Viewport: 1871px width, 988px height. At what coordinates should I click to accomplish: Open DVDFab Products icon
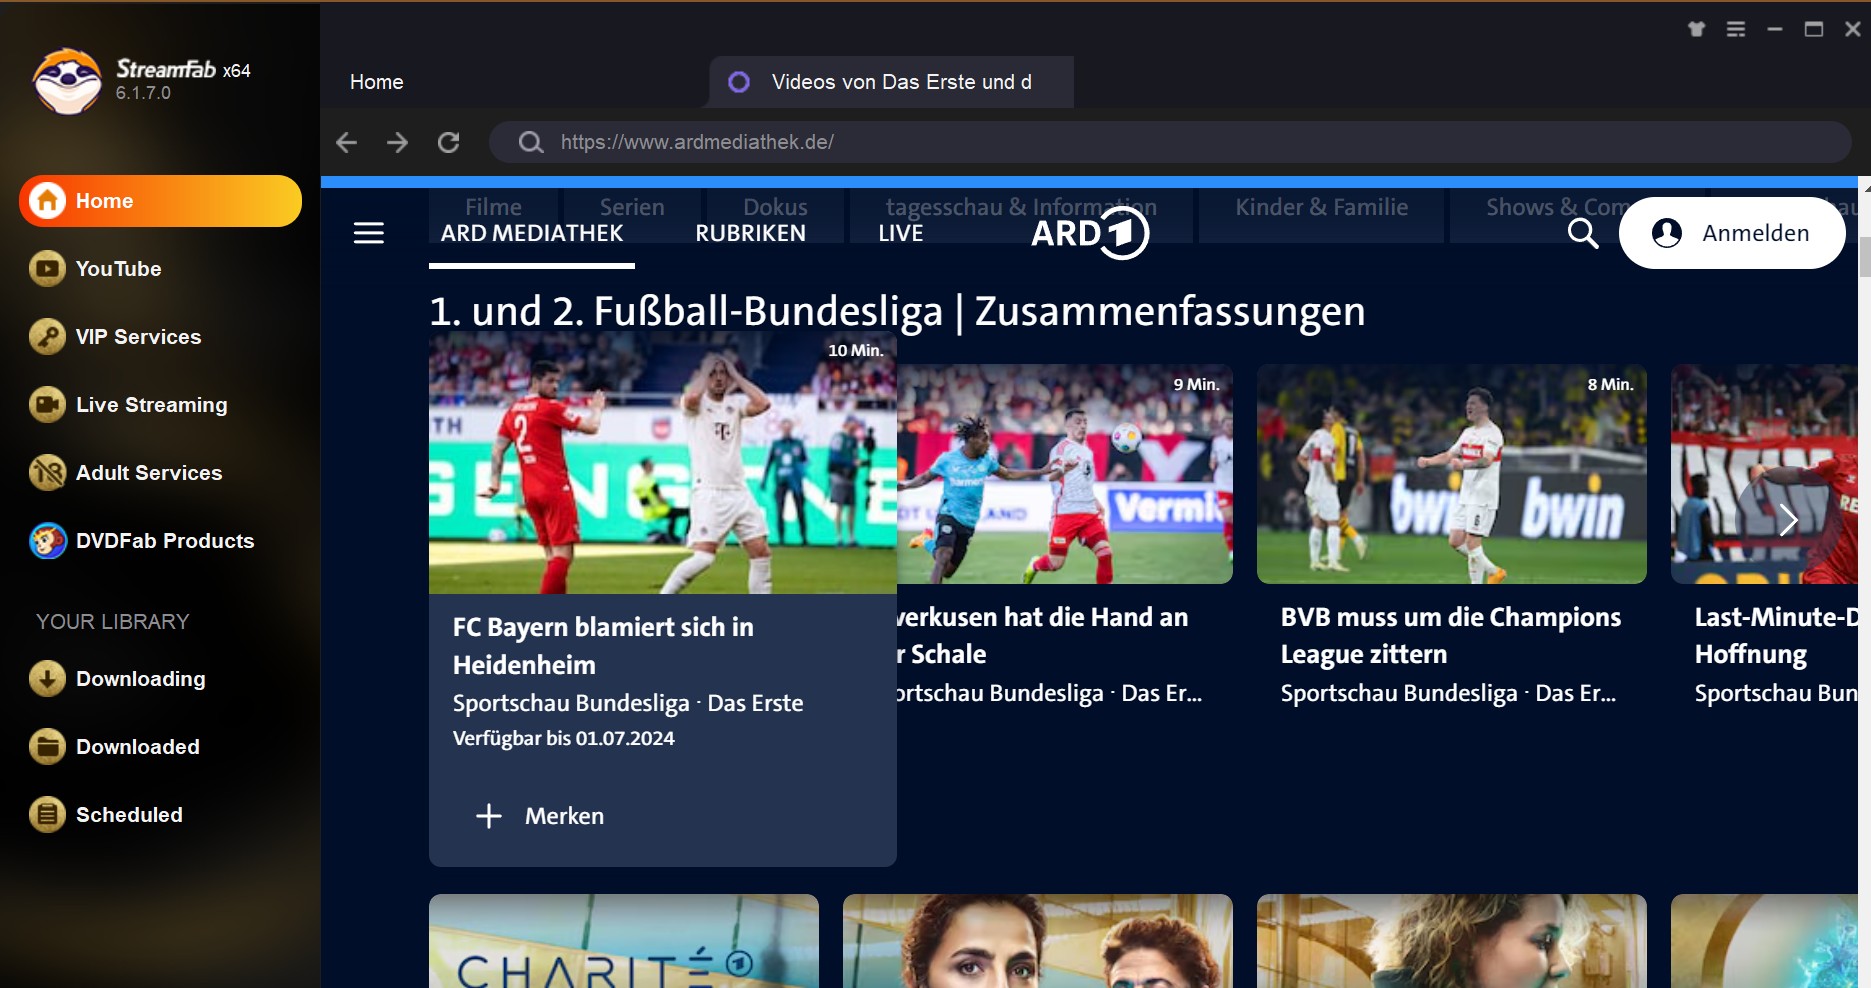click(x=47, y=541)
